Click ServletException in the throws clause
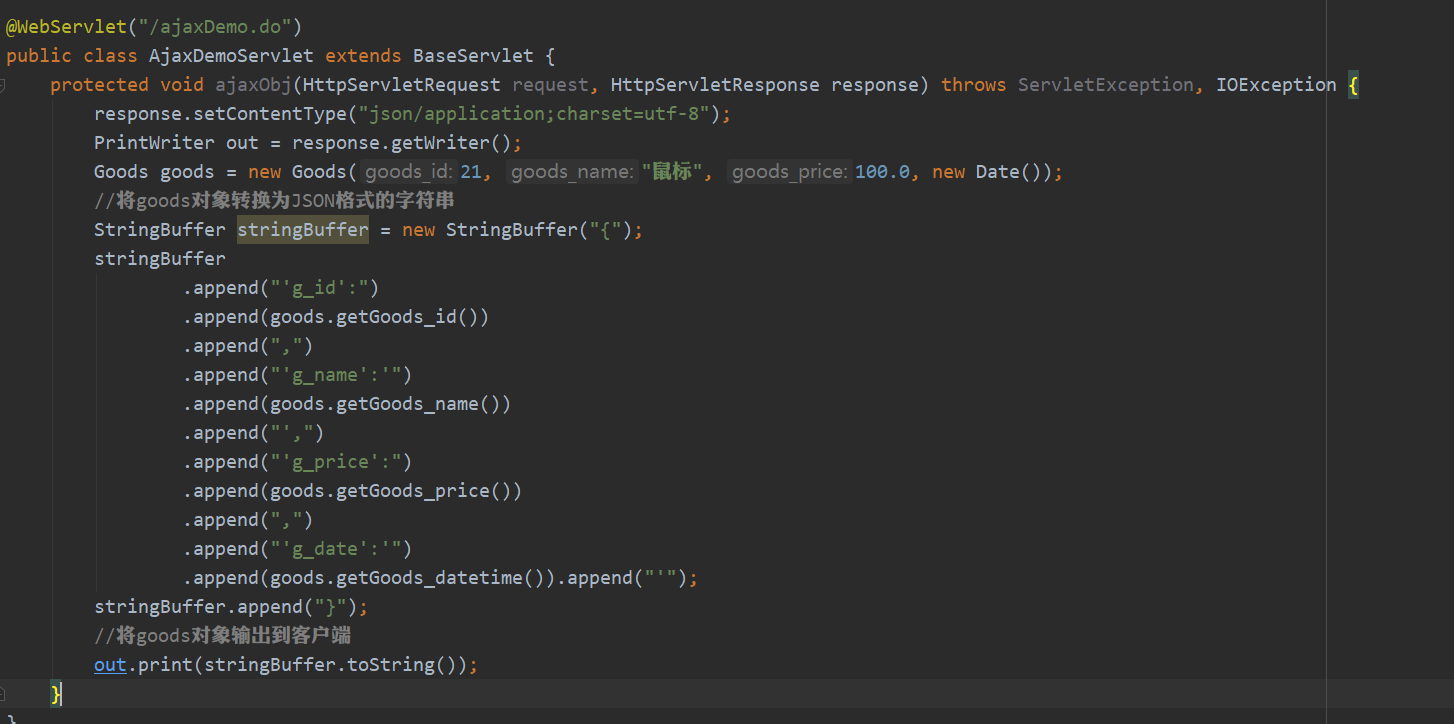Image resolution: width=1454 pixels, height=724 pixels. pos(1106,85)
